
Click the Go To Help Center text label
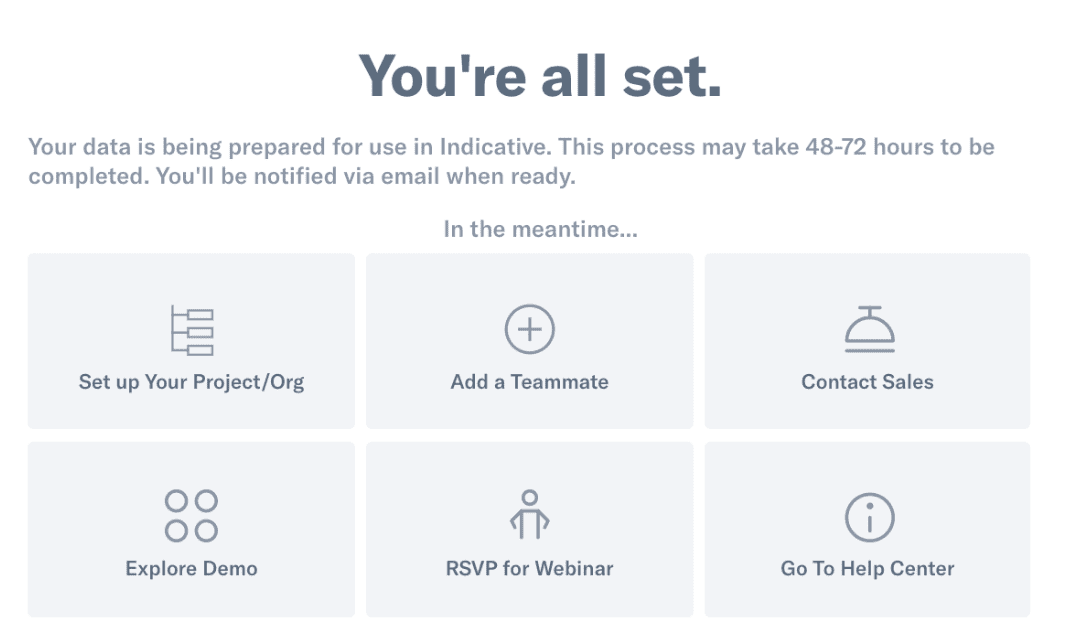click(x=867, y=568)
